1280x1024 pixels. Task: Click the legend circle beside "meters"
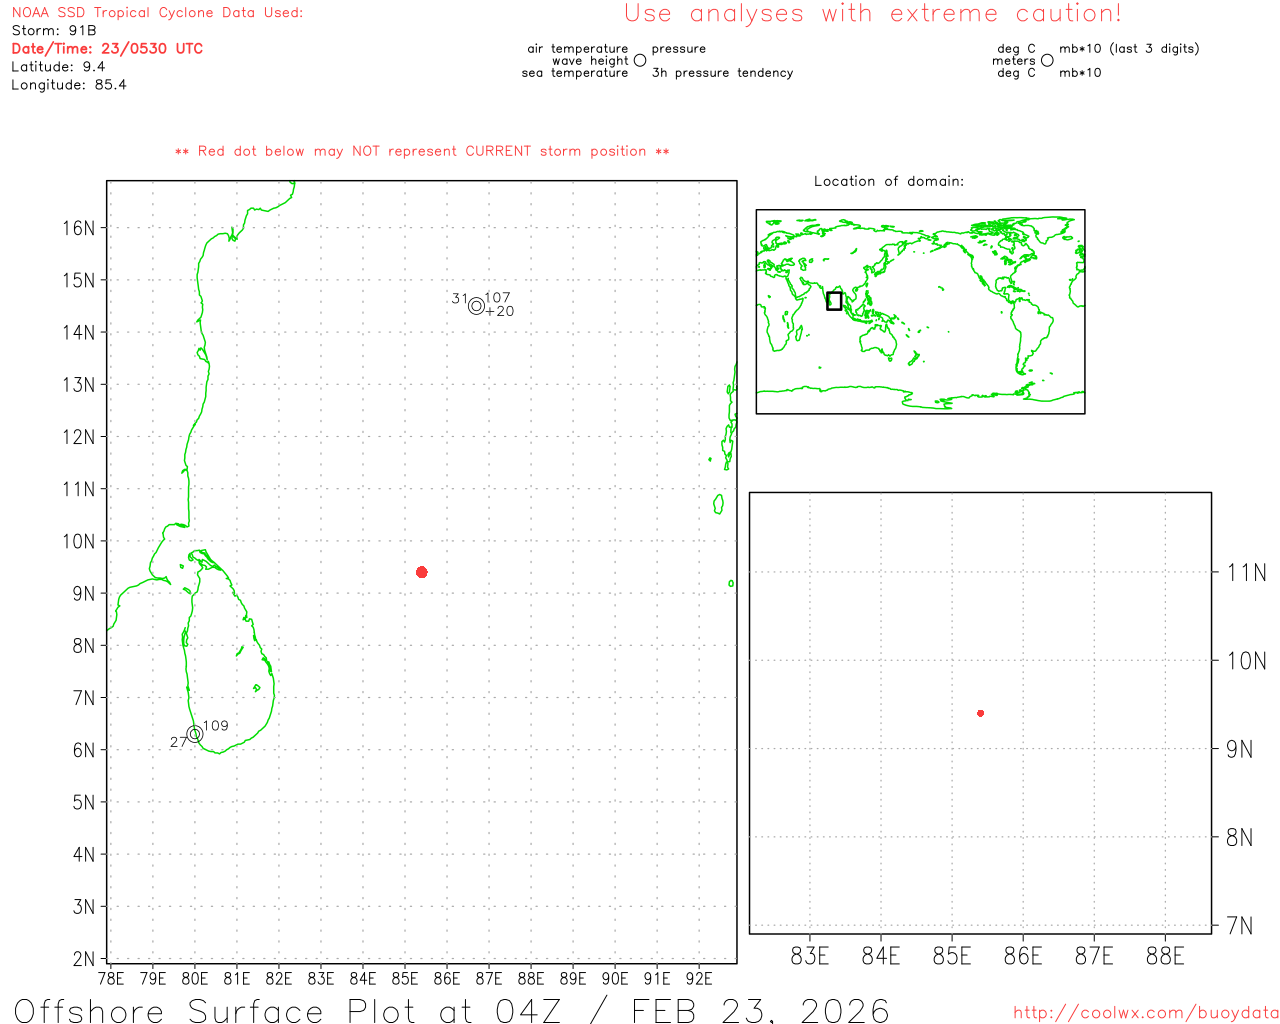pyautogui.click(x=1047, y=61)
